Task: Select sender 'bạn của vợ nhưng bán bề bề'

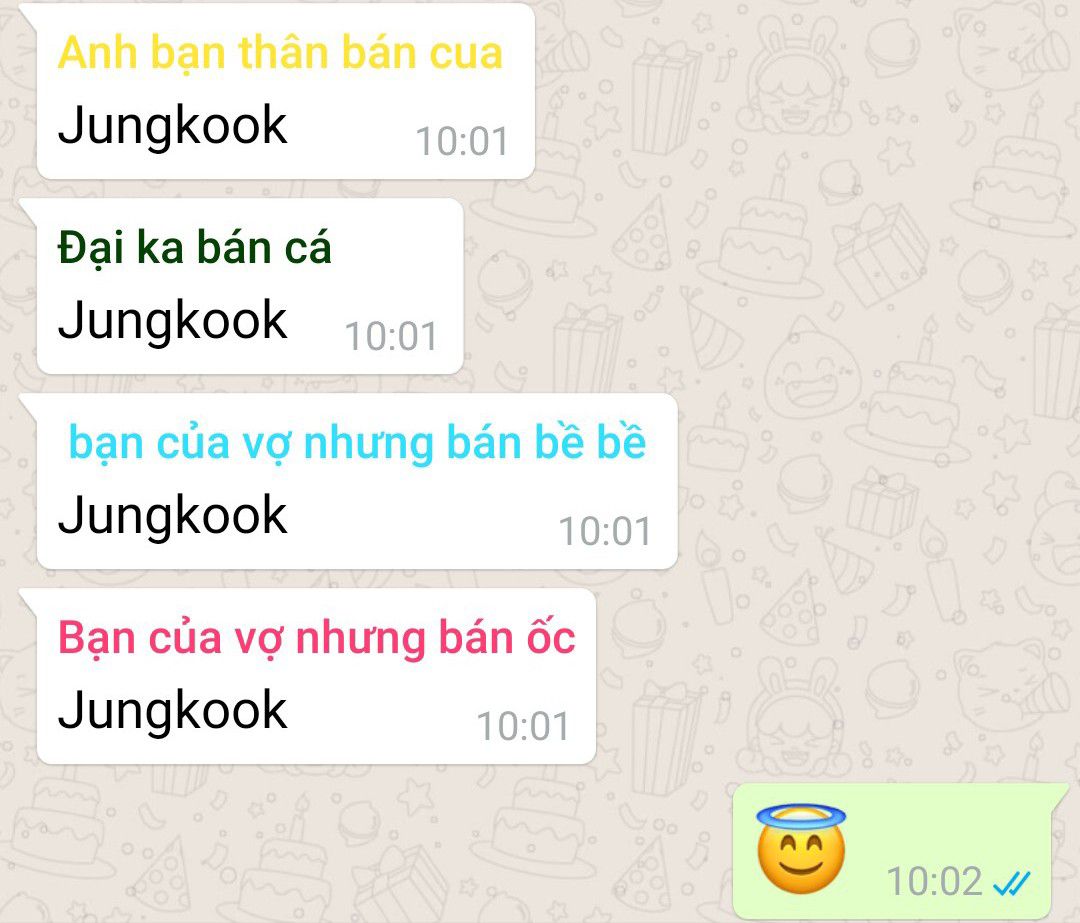Action: 357,443
